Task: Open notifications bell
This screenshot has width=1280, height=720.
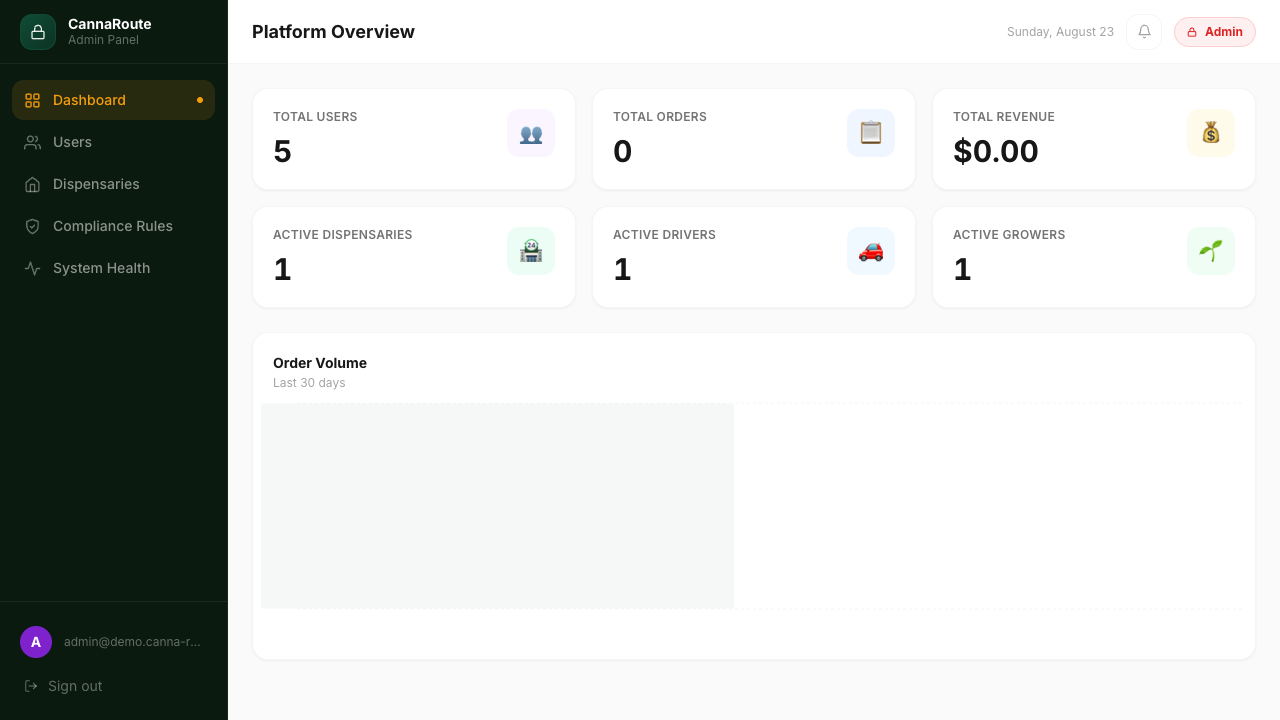Action: tap(1144, 32)
